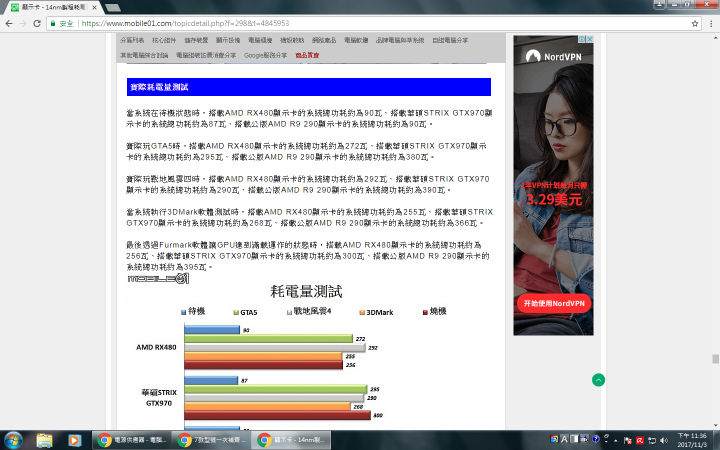Image resolution: width=720 pixels, height=450 pixels.
Task: Click the ad choices info icon
Action: pos(582,39)
